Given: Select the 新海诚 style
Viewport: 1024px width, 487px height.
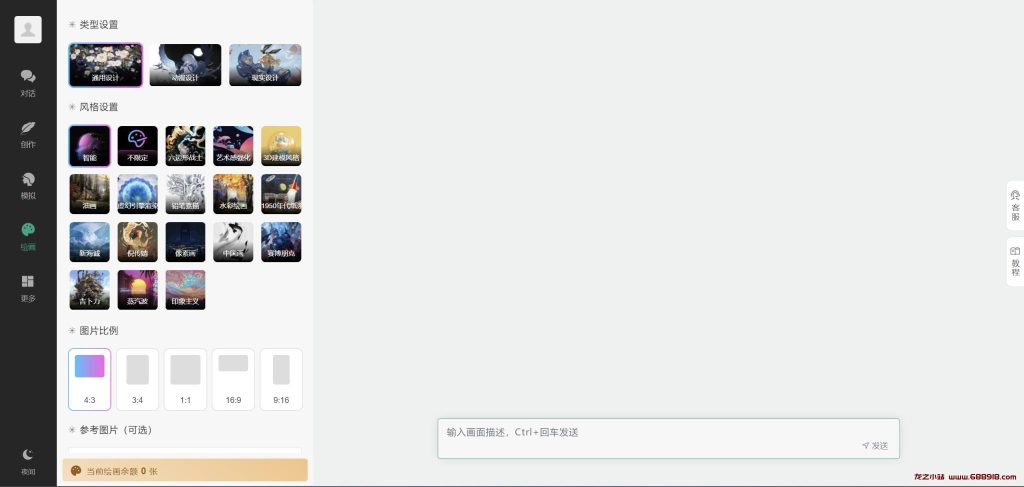Looking at the screenshot, I should (x=89, y=242).
